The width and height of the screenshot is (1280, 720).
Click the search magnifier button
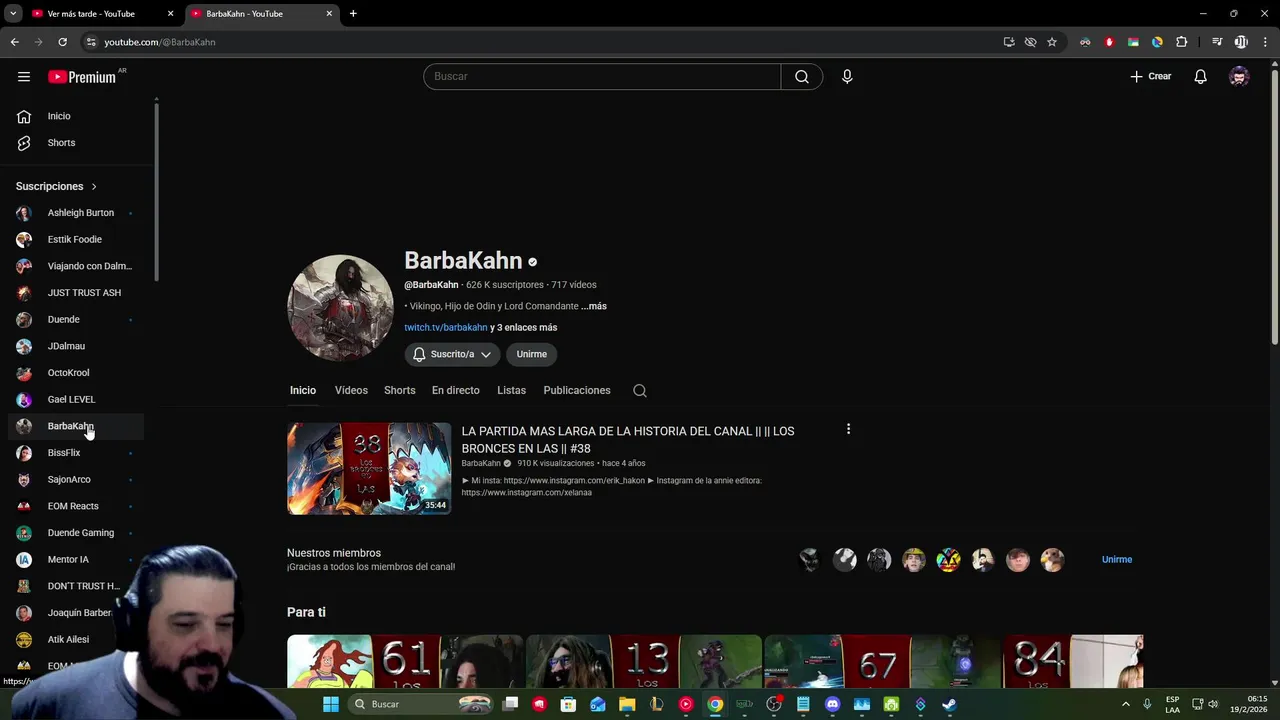coord(802,77)
